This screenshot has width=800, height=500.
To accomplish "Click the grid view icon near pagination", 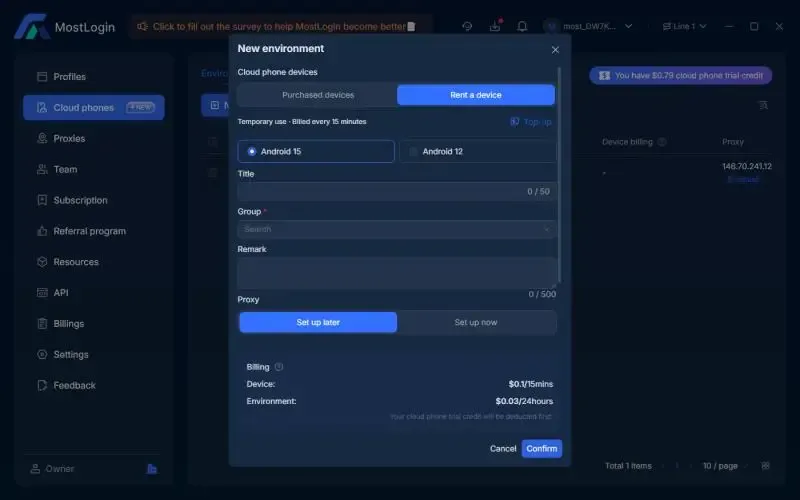I will (765, 466).
